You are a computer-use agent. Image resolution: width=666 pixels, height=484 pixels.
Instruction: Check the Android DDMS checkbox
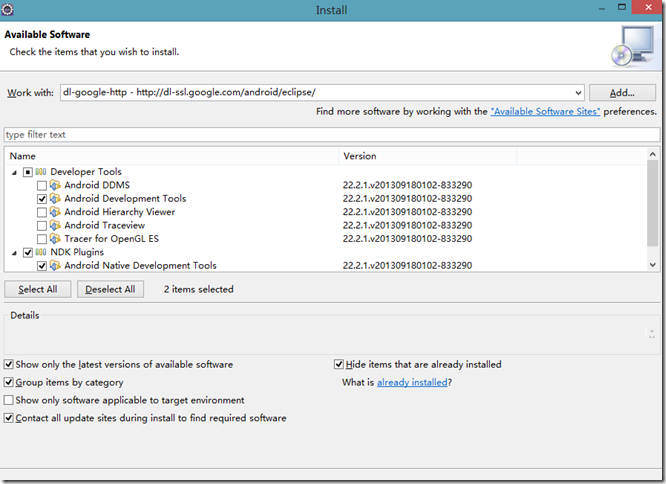coord(42,186)
